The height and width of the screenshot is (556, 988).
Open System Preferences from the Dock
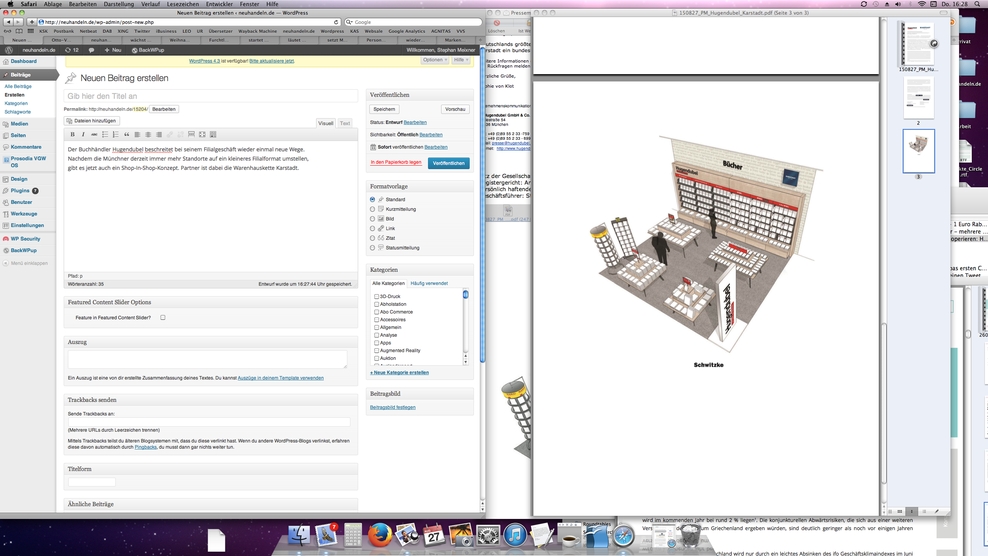(x=488, y=535)
